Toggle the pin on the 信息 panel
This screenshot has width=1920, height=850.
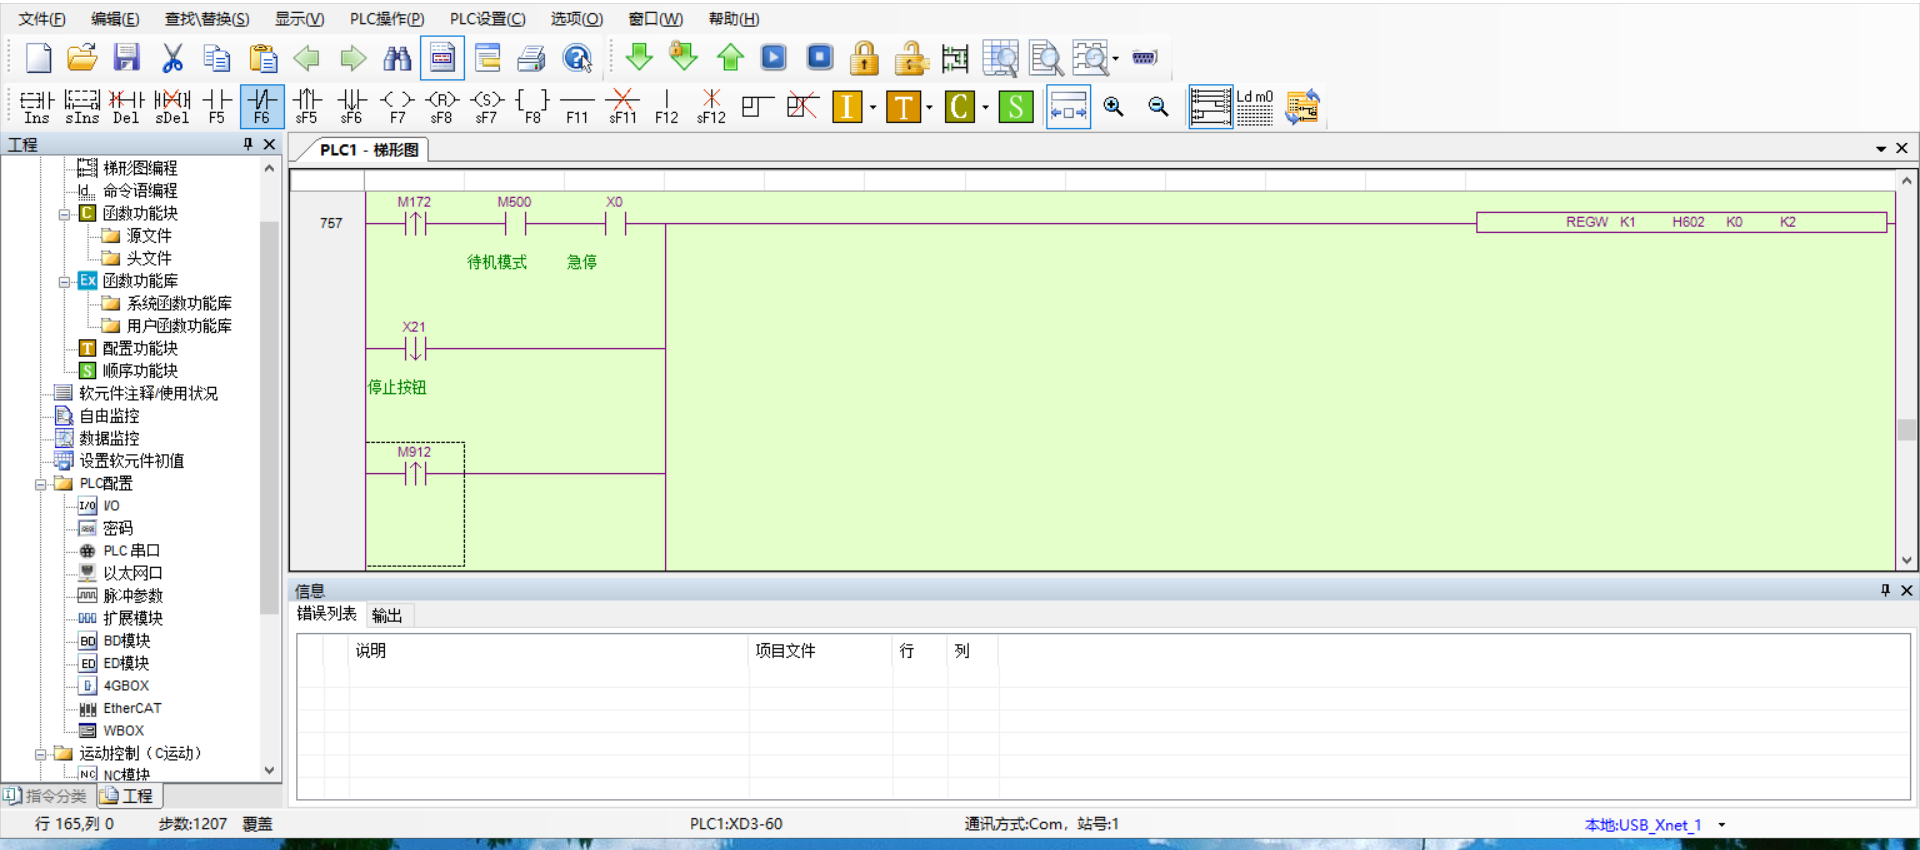1885,590
